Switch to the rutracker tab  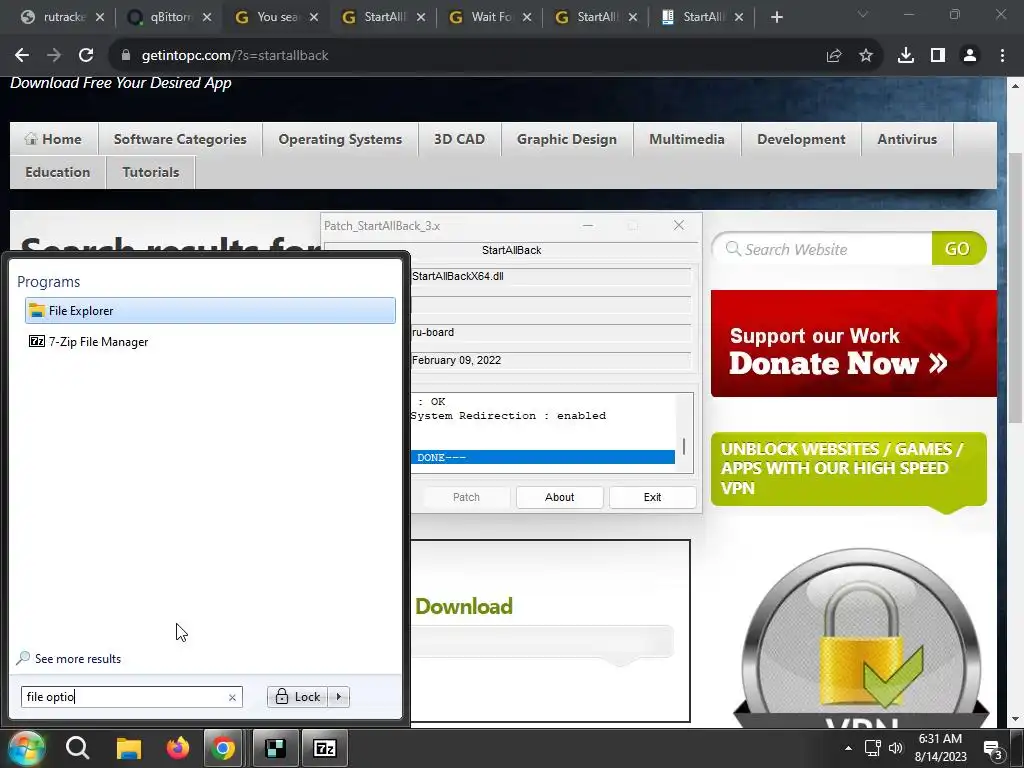tap(56, 17)
